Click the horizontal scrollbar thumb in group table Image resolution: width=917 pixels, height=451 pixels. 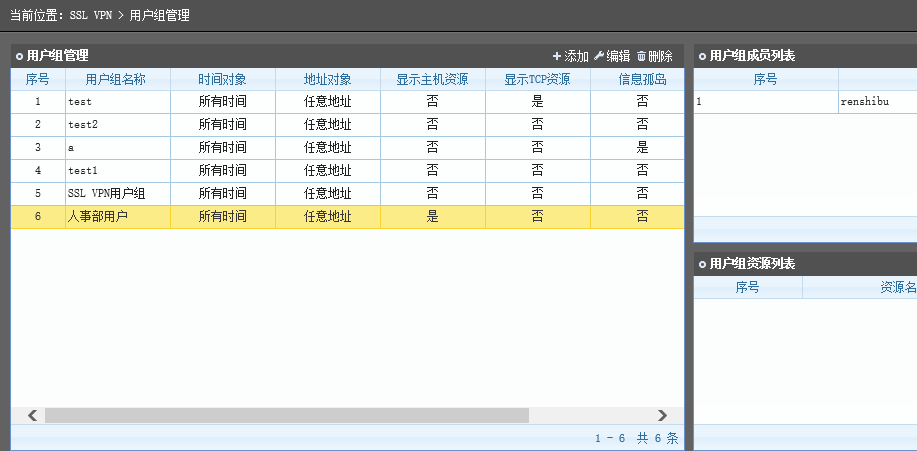pyautogui.click(x=286, y=415)
